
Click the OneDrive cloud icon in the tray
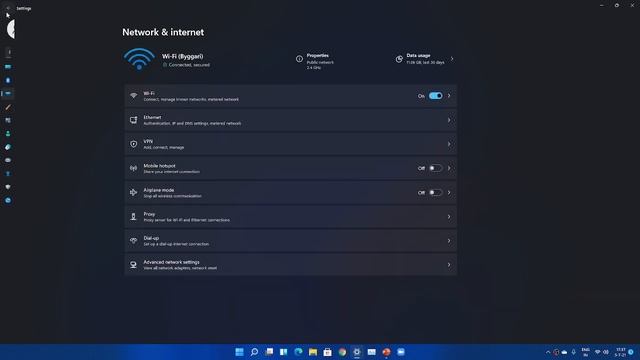click(564, 352)
